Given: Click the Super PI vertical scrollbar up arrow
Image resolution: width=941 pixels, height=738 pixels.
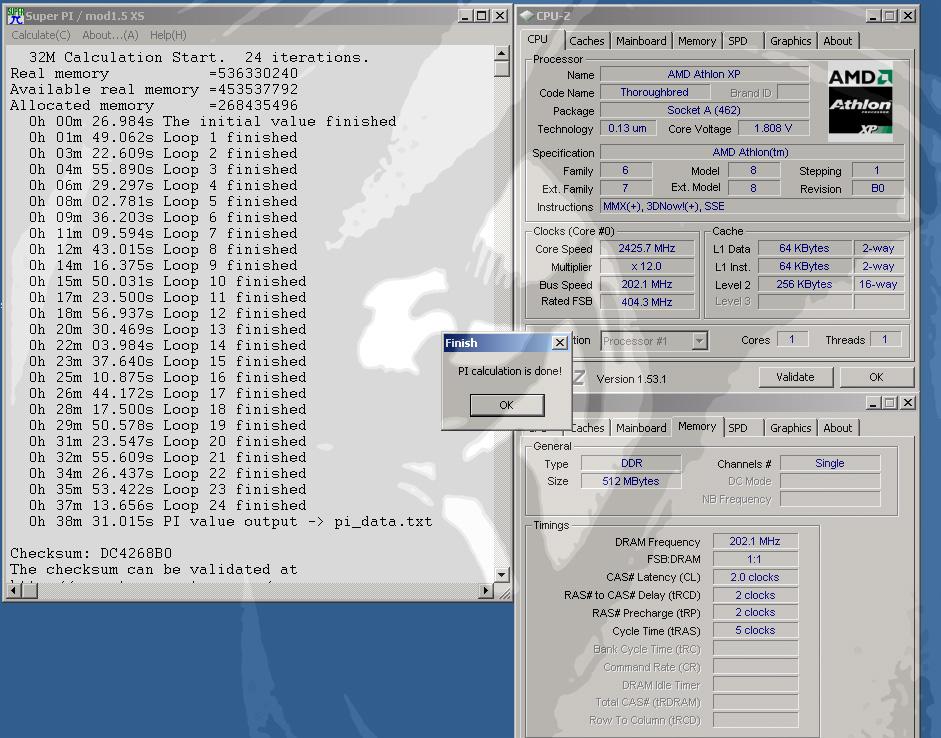Looking at the screenshot, I should coord(502,53).
